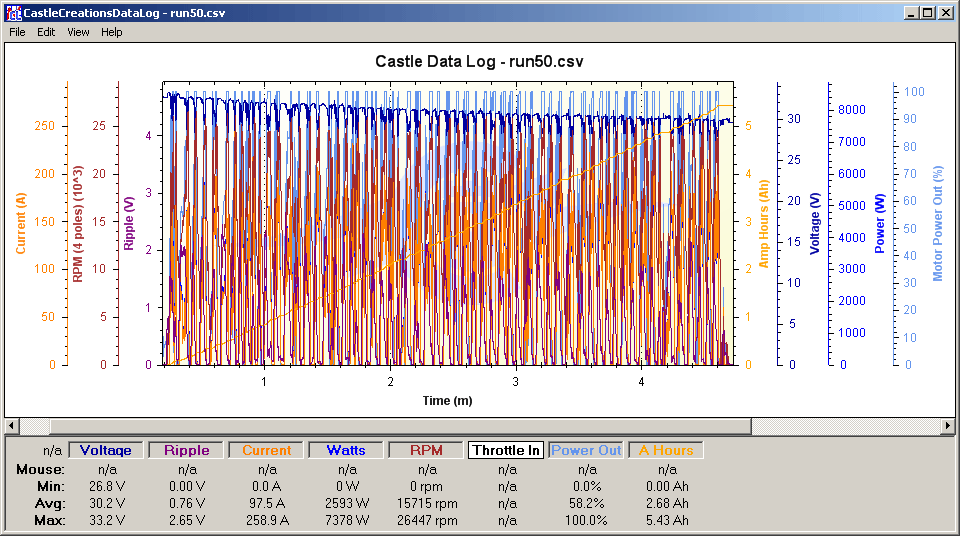Close the CastleCreationsDataLog window

pos(946,13)
